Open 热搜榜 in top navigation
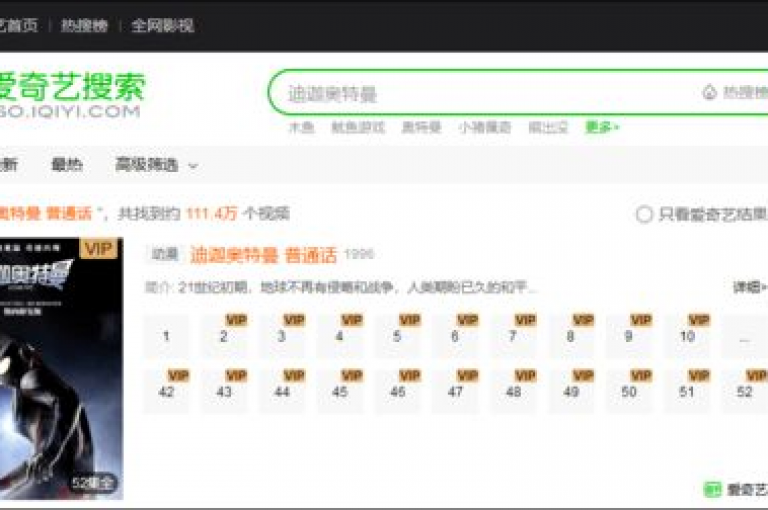768x510 pixels. (x=84, y=25)
